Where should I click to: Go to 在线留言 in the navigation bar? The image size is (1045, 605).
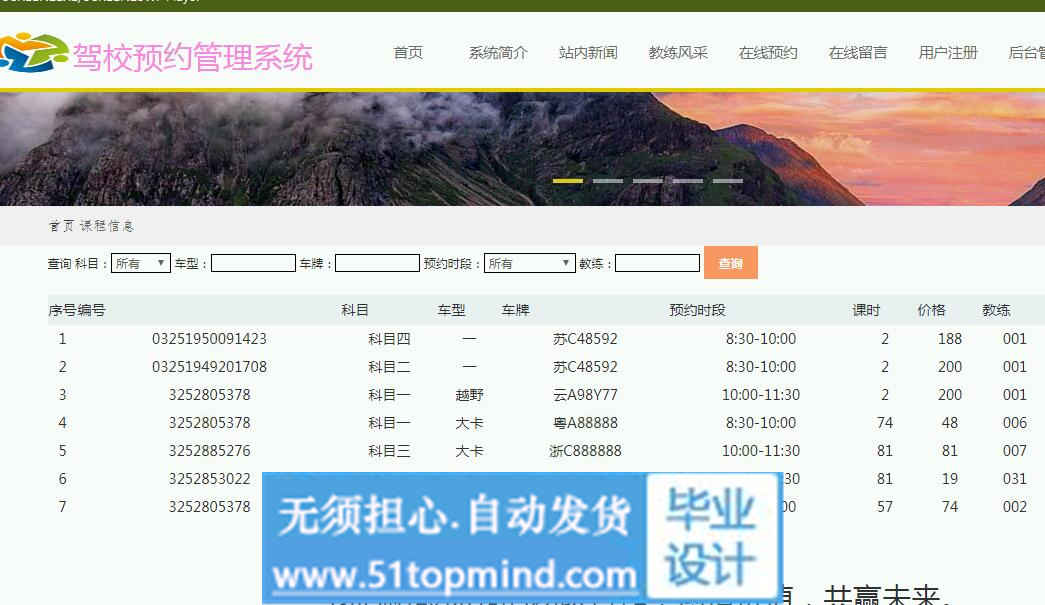tap(858, 53)
